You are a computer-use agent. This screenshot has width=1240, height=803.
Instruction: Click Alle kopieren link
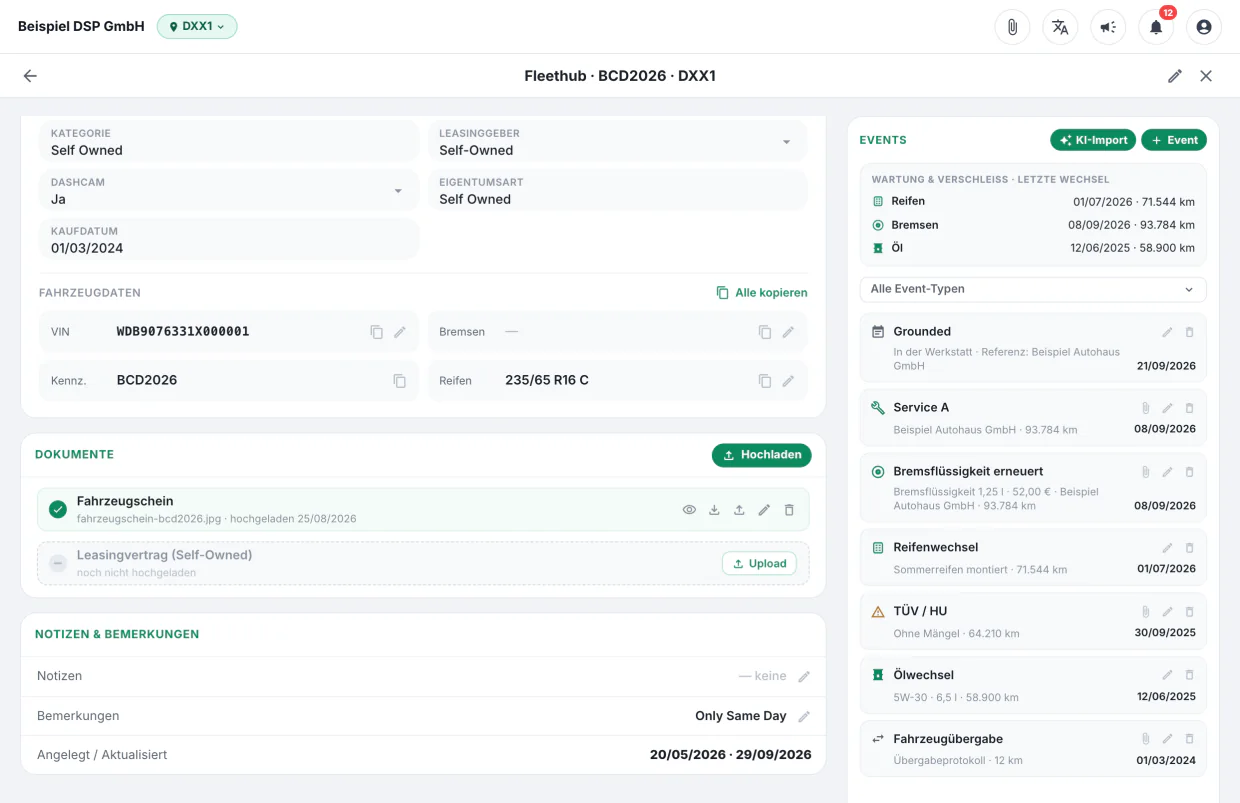(762, 293)
